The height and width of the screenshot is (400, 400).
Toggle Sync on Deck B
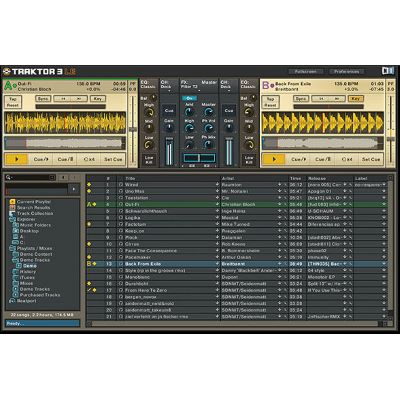click(301, 99)
